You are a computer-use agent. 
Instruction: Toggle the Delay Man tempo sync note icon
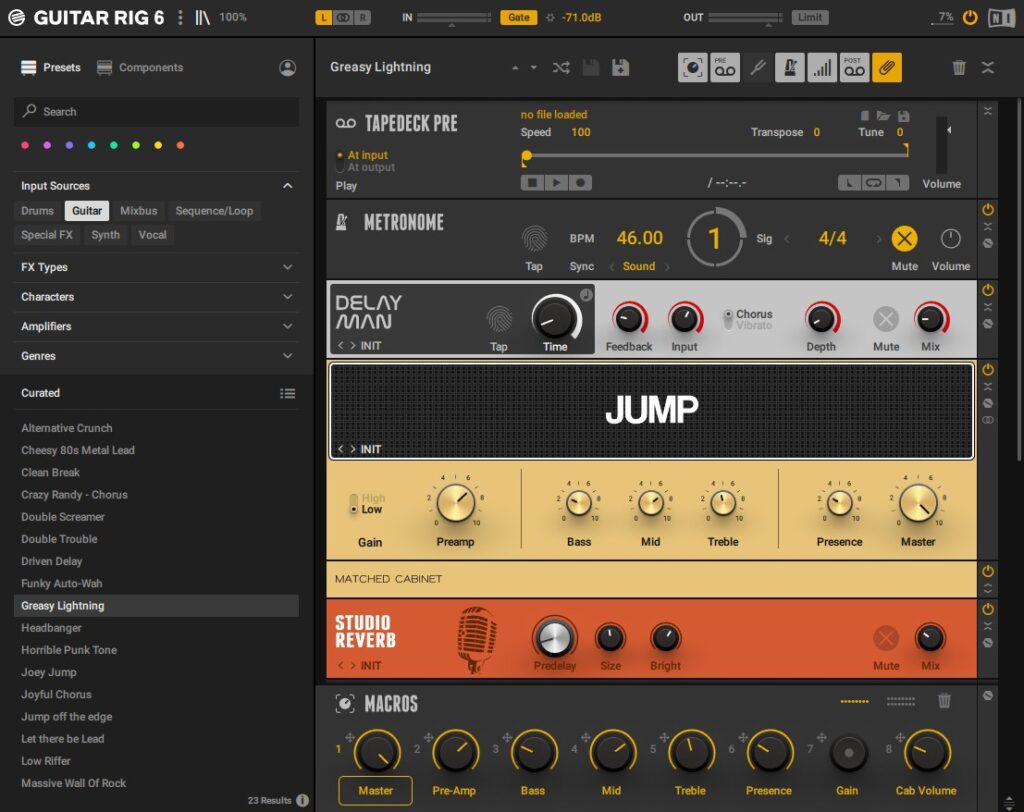586,295
